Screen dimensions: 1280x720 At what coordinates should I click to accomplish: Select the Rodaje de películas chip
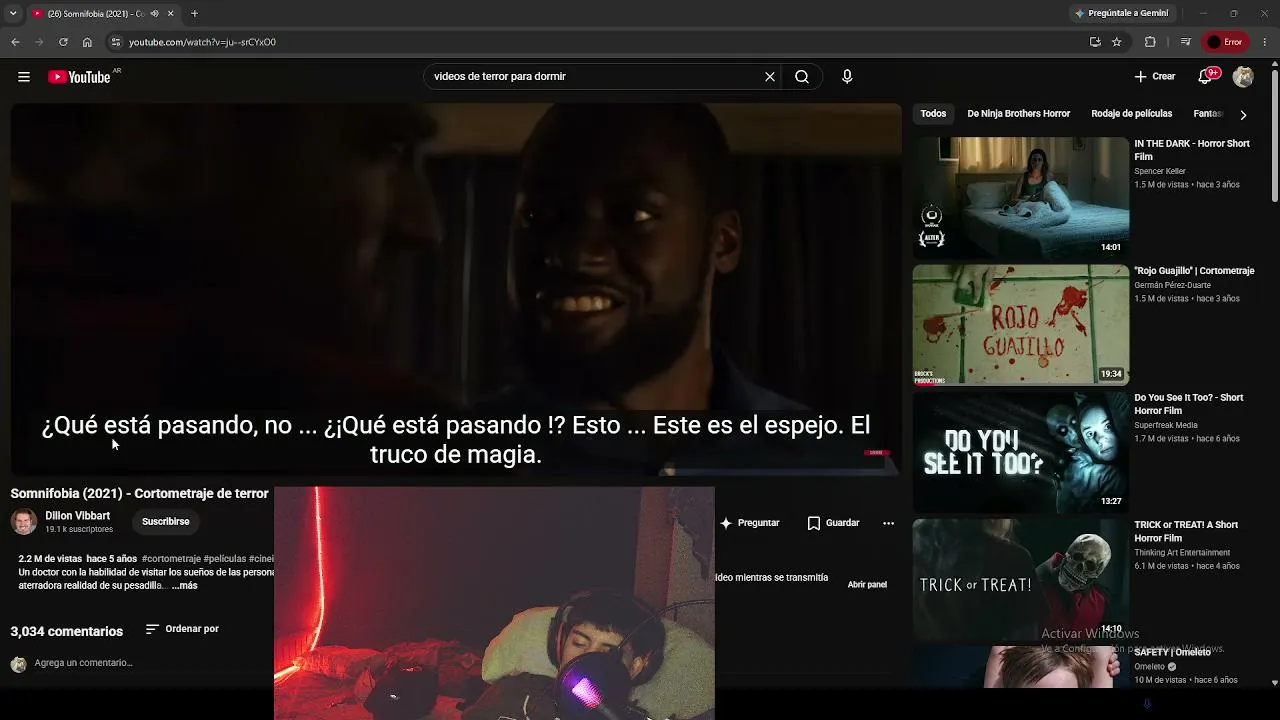[1132, 114]
